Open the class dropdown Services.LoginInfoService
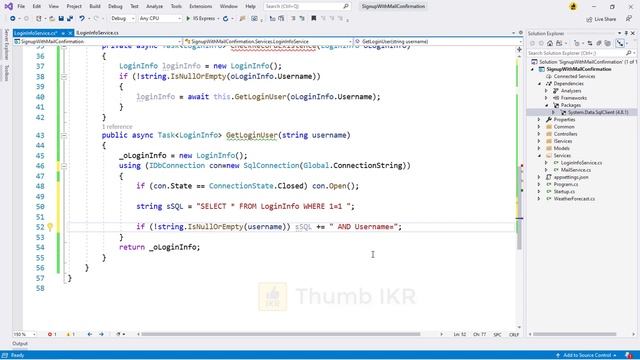640x360 pixels. 268,42
